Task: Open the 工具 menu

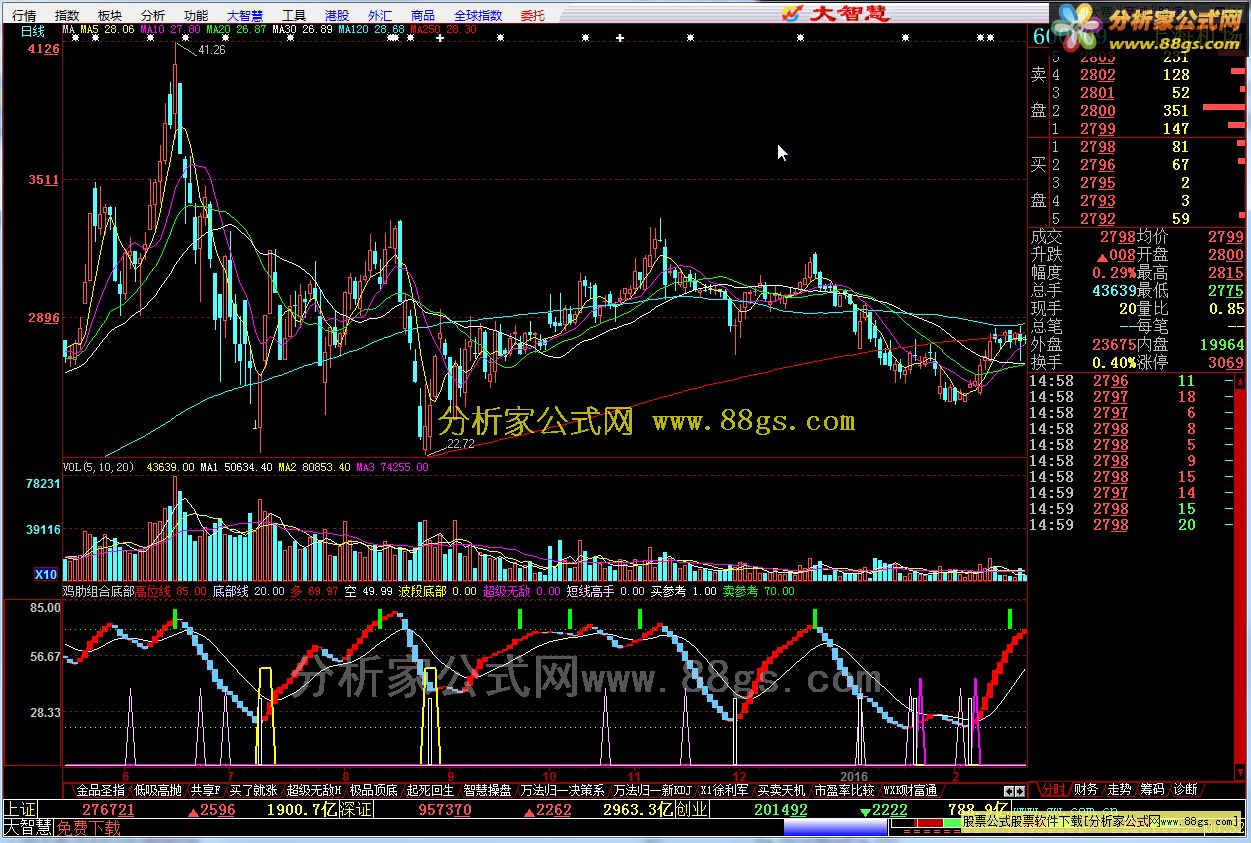Action: [294, 15]
